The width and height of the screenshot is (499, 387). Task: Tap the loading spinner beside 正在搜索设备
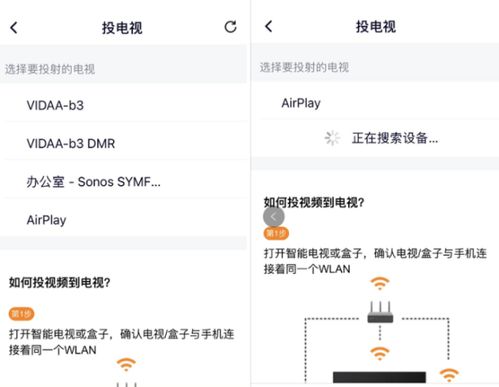(332, 138)
